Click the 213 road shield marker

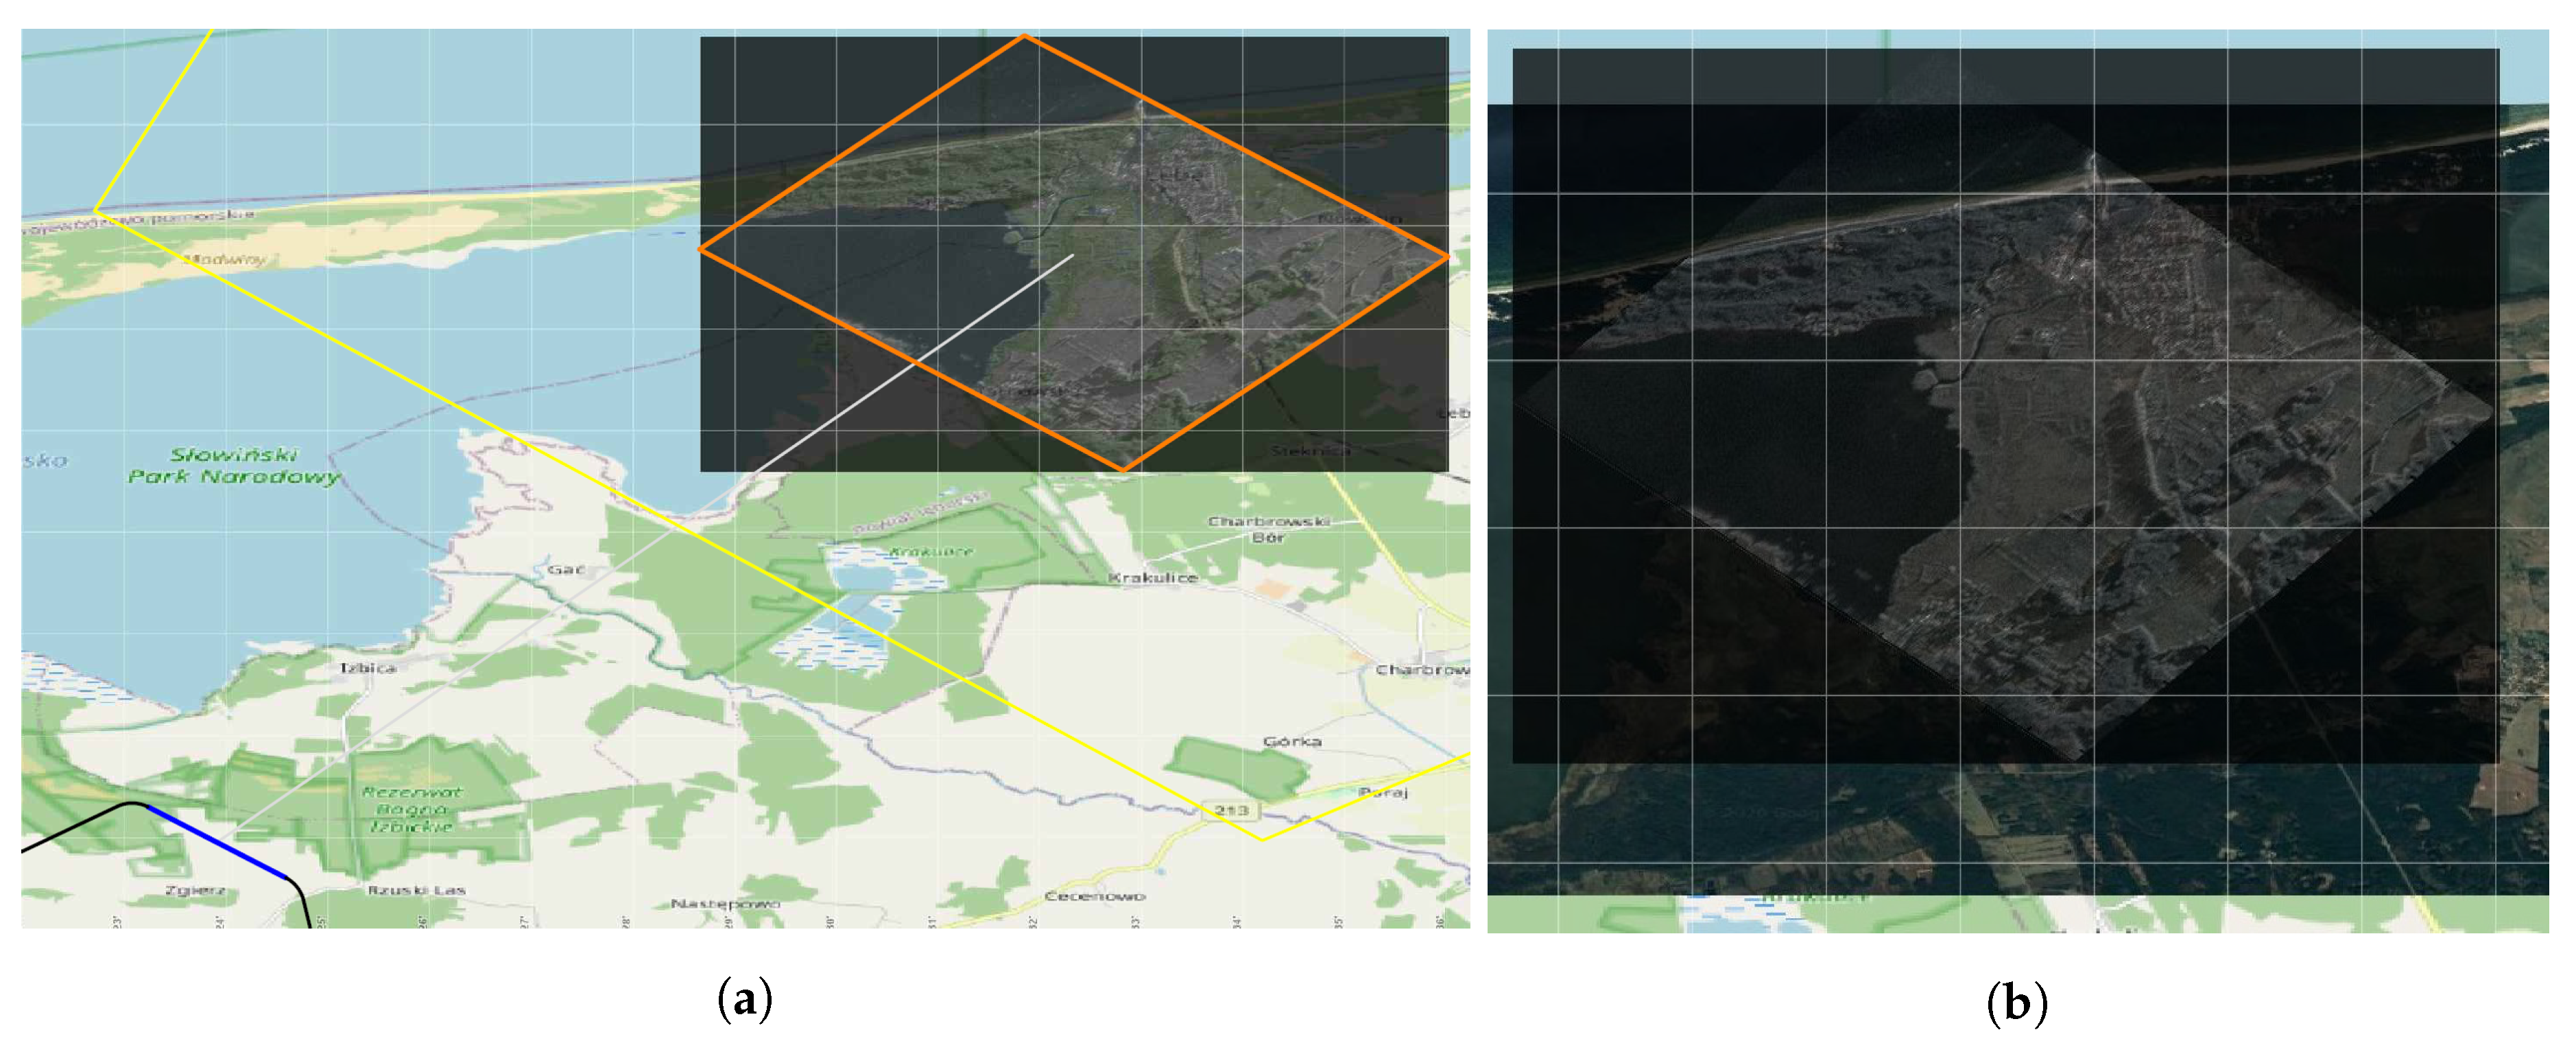[x=1231, y=810]
